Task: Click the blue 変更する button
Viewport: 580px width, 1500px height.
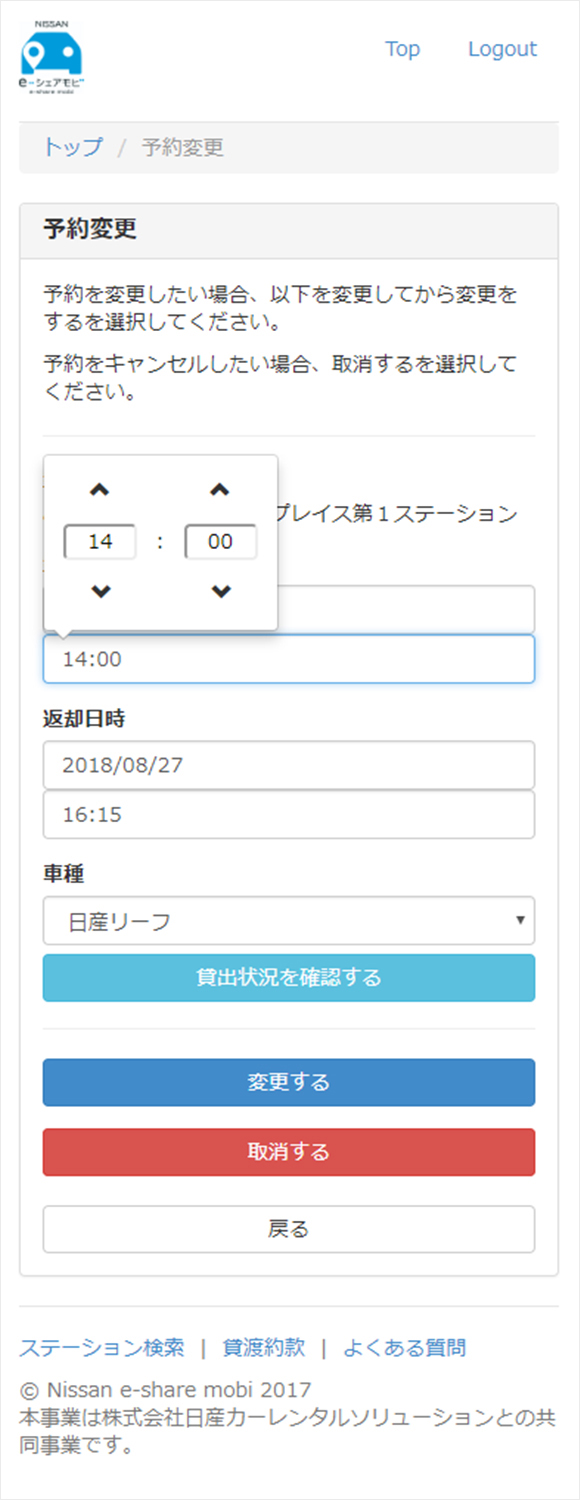Action: tap(289, 1083)
